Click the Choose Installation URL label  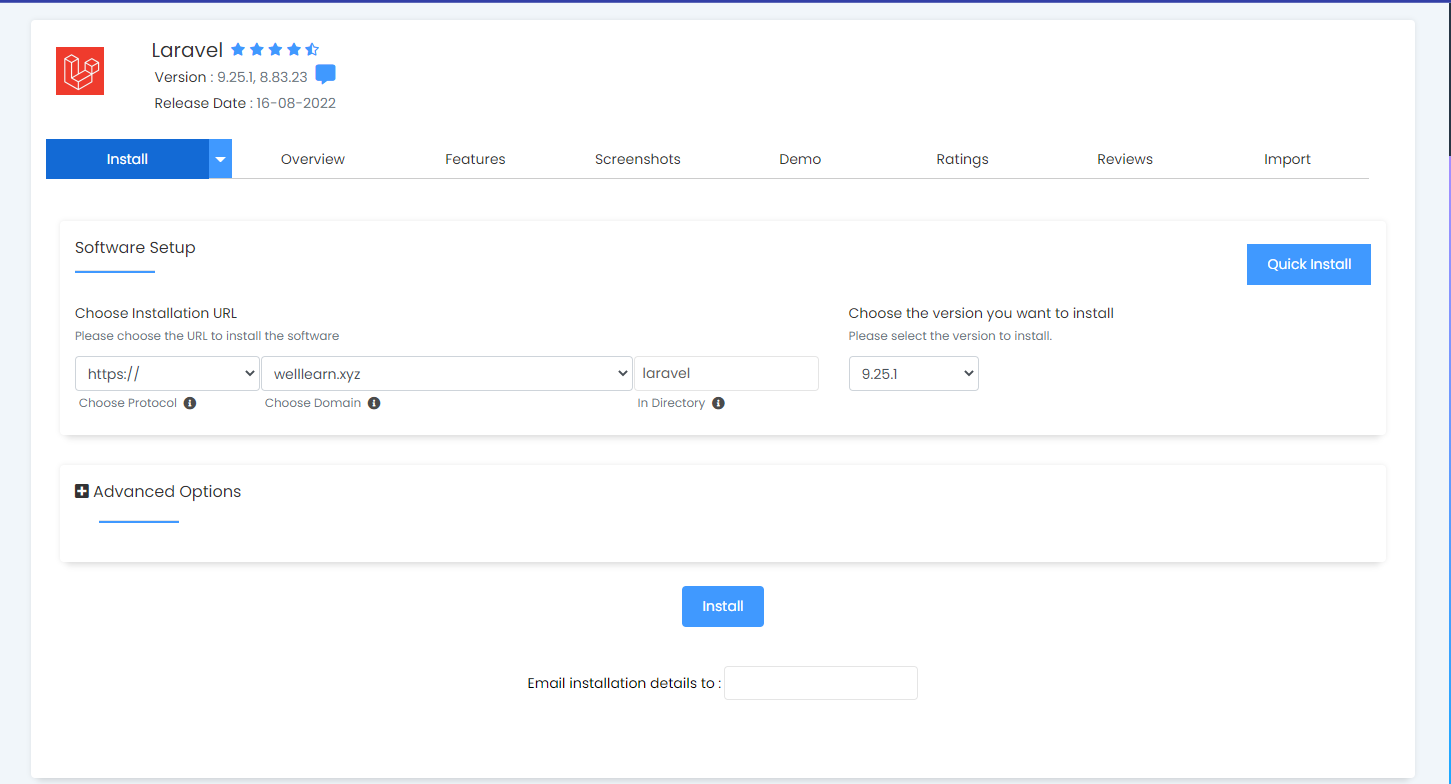pos(156,313)
